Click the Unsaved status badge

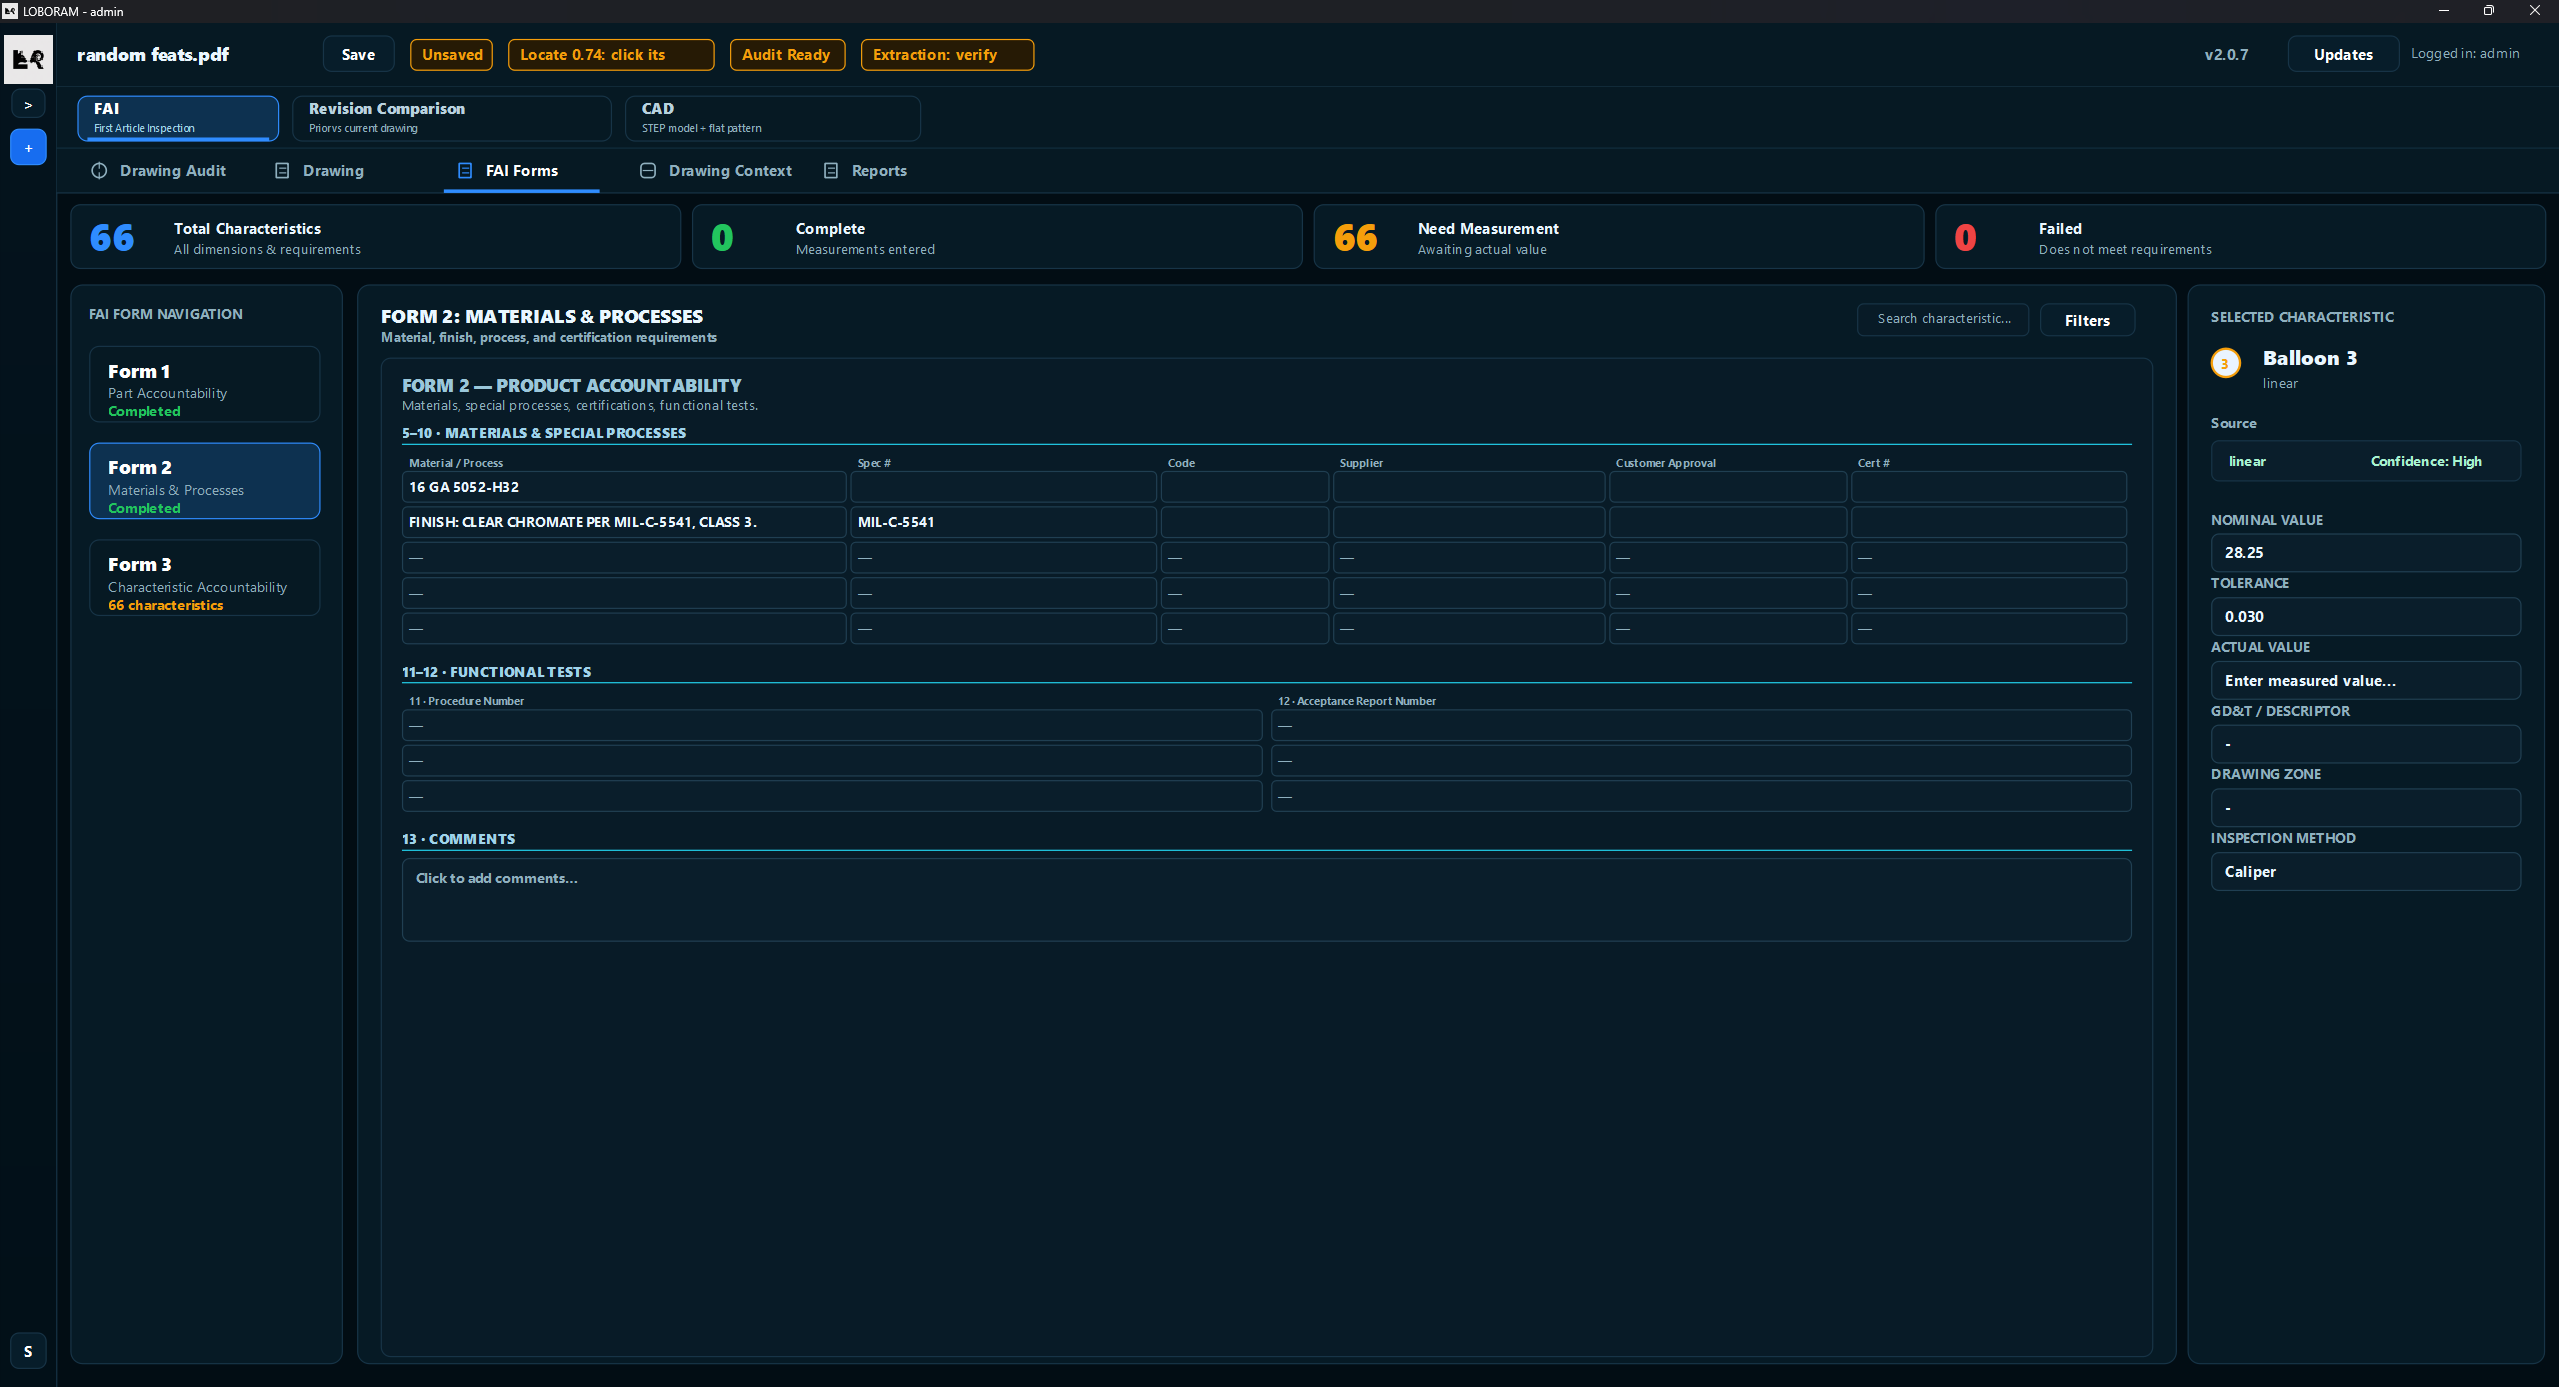click(452, 55)
